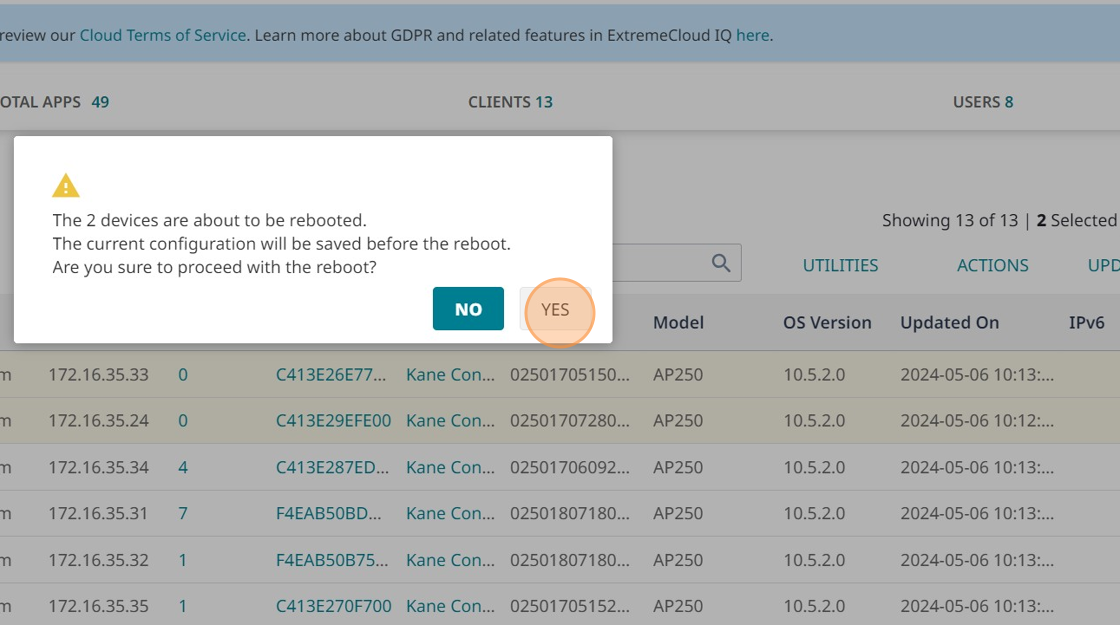Click serial 02501807180... in the 172.16.35.31 row
Viewport: 1120px width, 625px height.
pos(570,513)
